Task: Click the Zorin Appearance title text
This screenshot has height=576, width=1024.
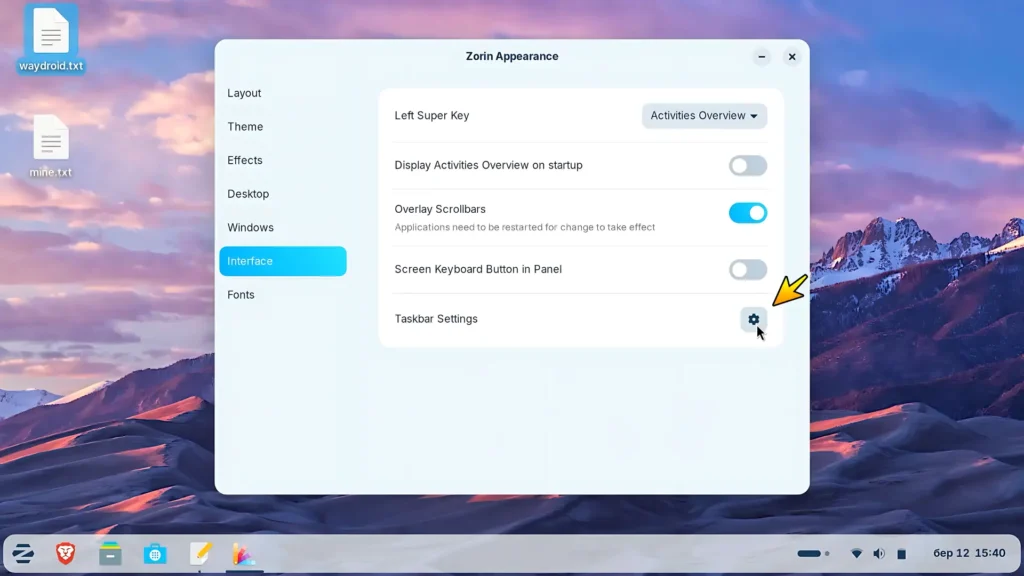Action: click(512, 56)
